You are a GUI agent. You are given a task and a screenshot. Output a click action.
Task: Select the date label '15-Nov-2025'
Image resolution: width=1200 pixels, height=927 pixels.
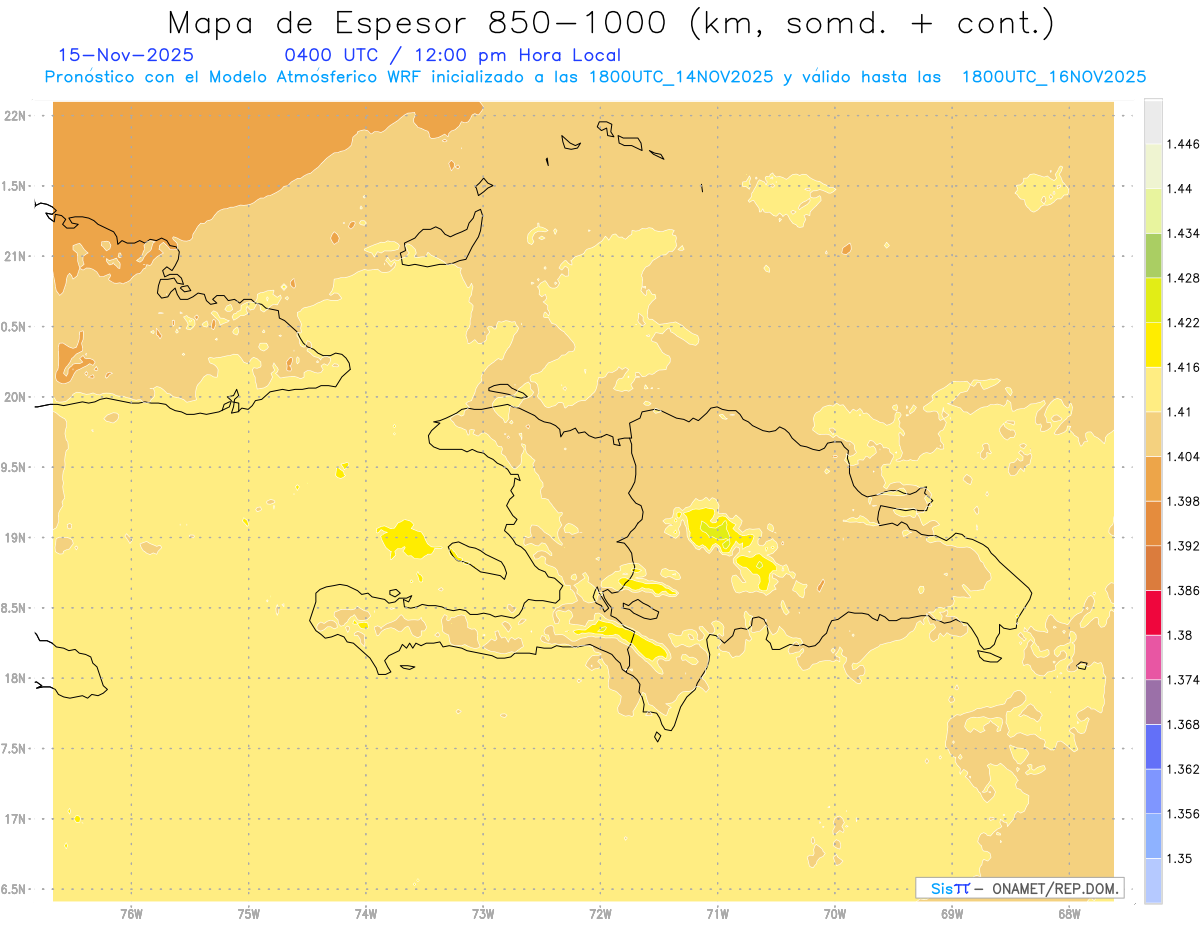coord(127,56)
